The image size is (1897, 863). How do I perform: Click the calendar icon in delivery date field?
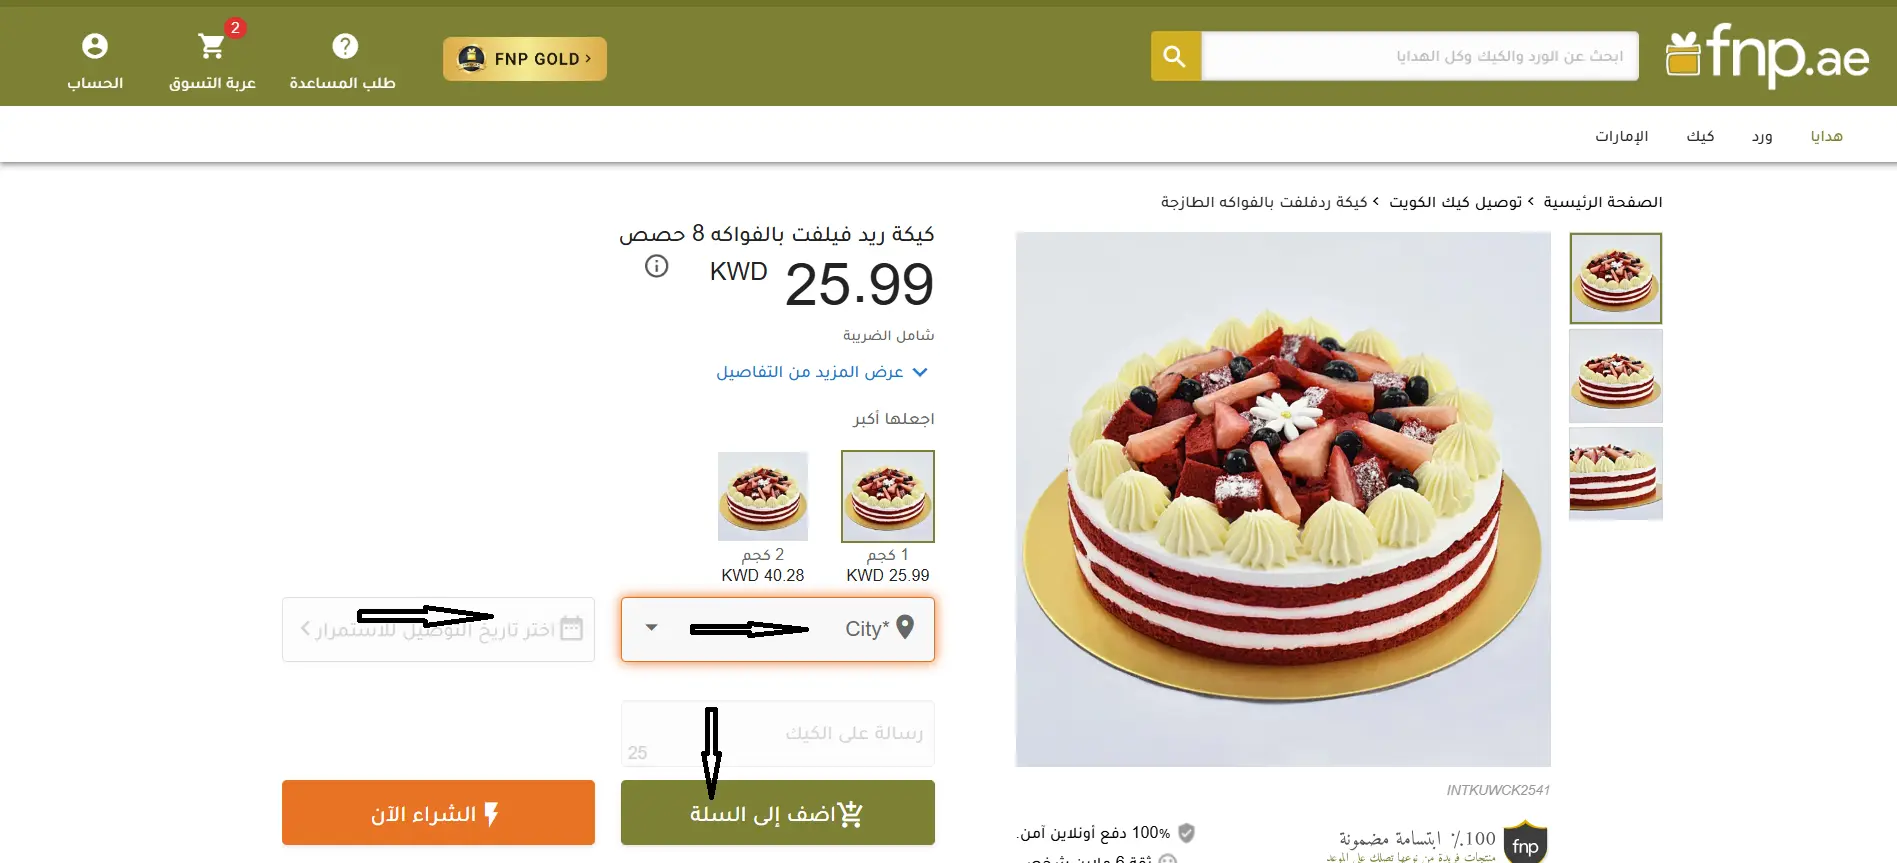(x=571, y=628)
